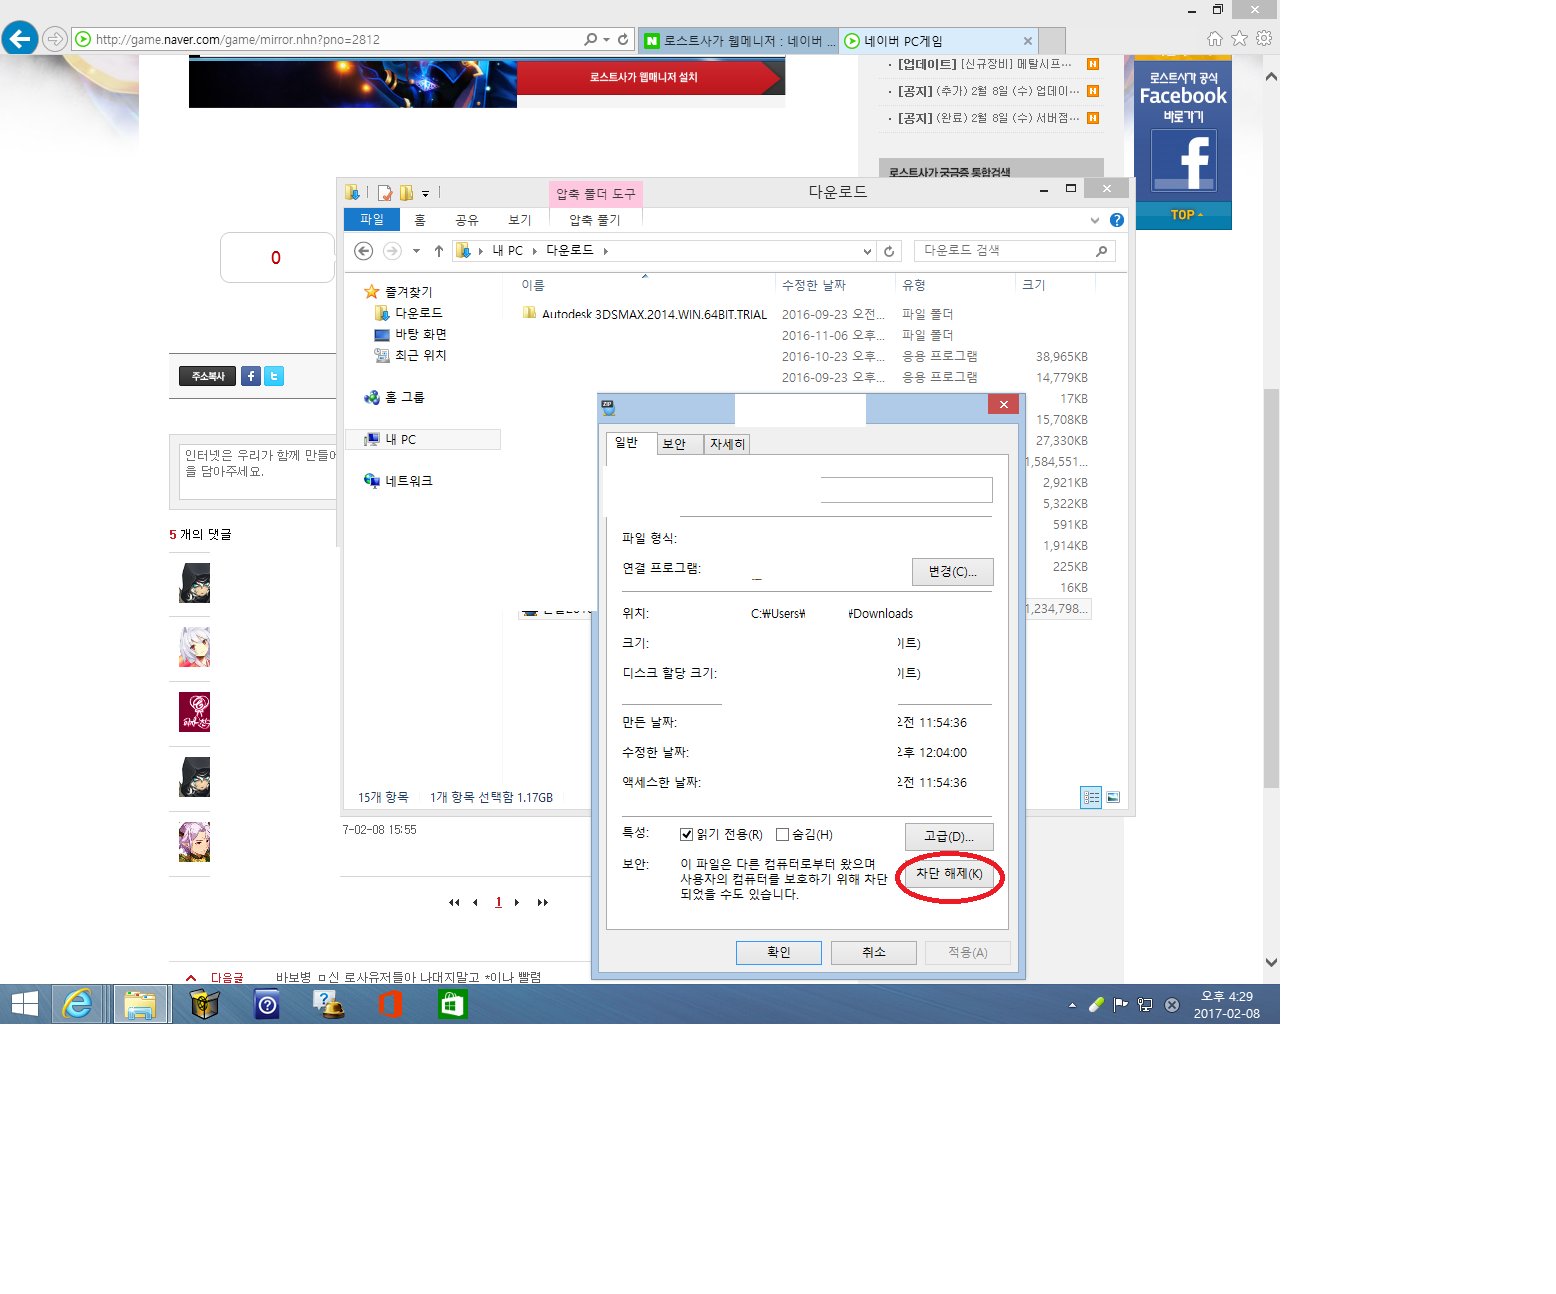
Task: Open favorites star in Internet Explorer
Action: point(1240,39)
